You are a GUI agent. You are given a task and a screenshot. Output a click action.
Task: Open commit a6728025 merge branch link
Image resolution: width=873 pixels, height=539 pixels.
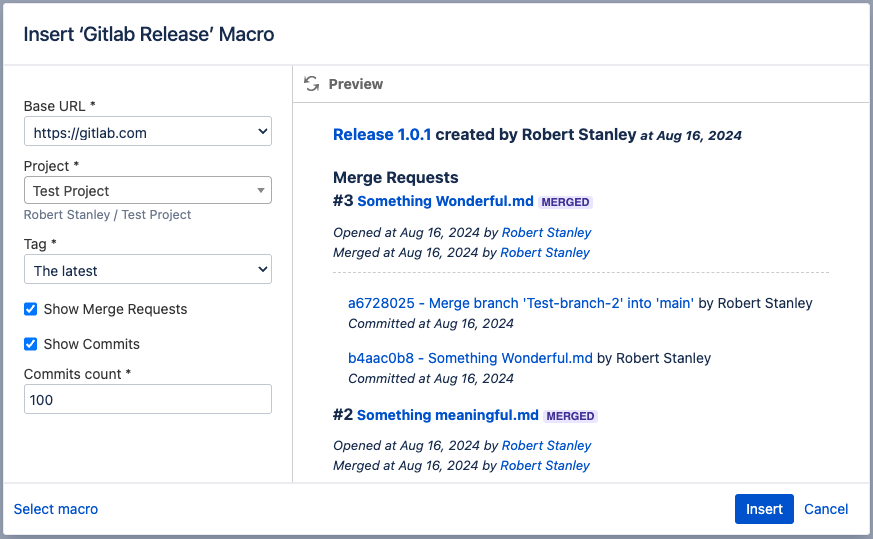(x=520, y=303)
